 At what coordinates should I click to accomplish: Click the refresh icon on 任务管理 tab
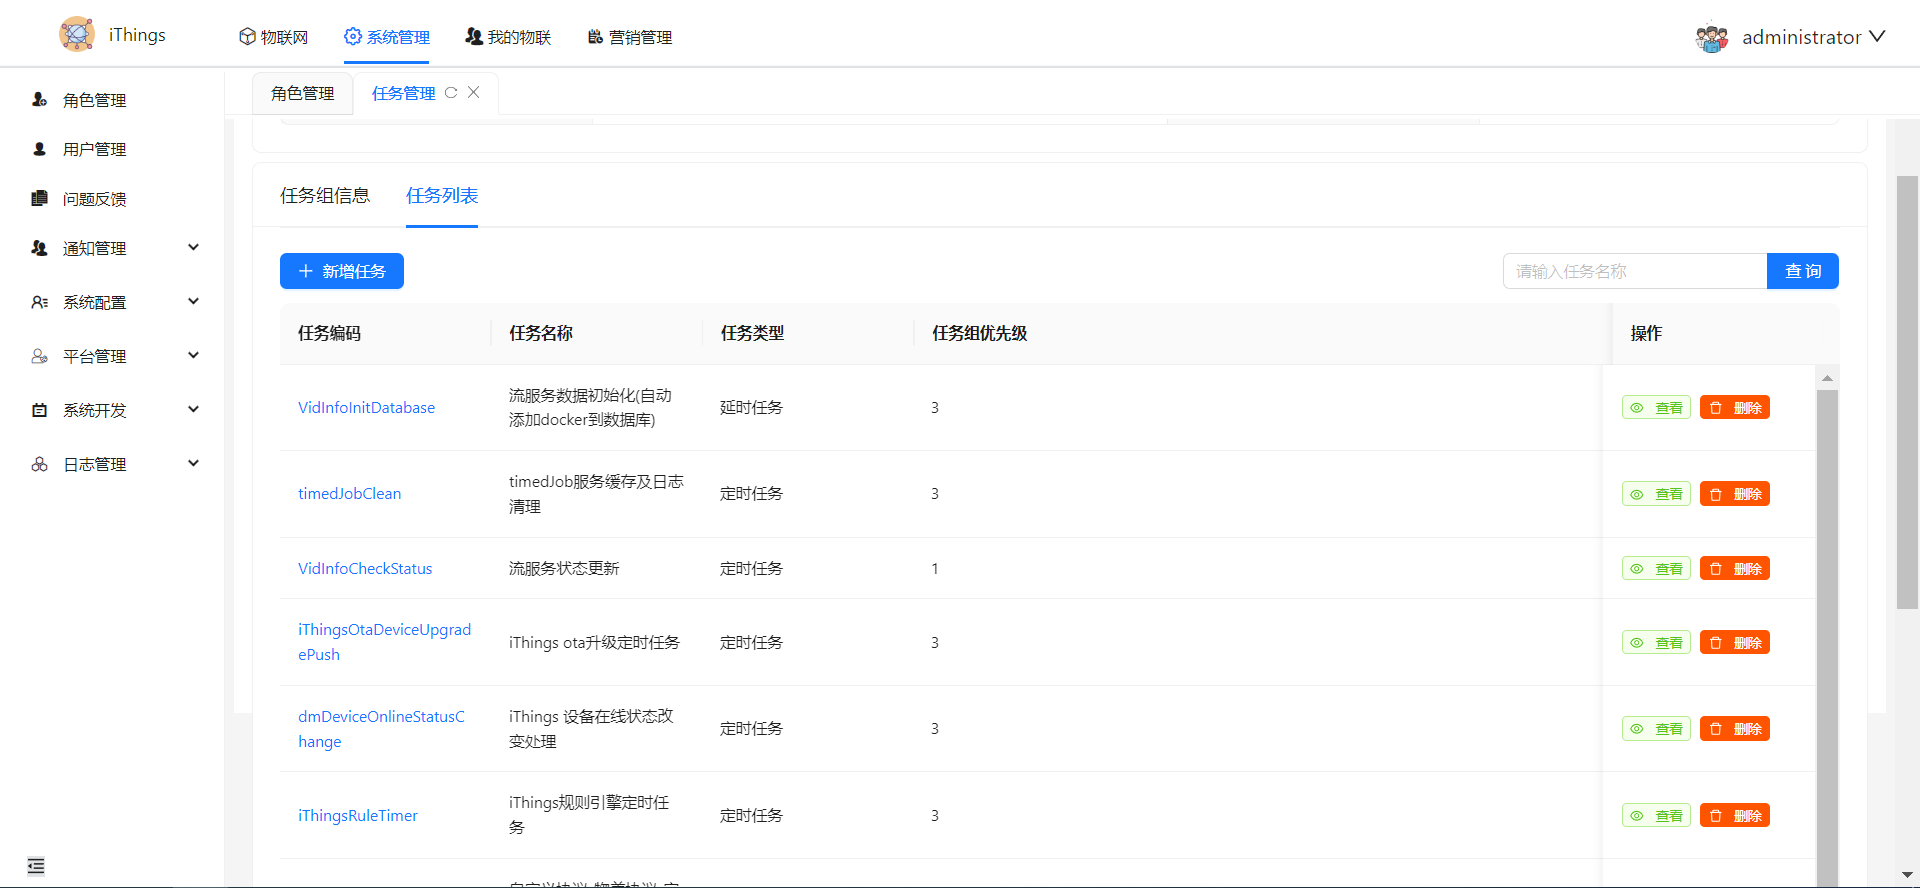click(451, 93)
